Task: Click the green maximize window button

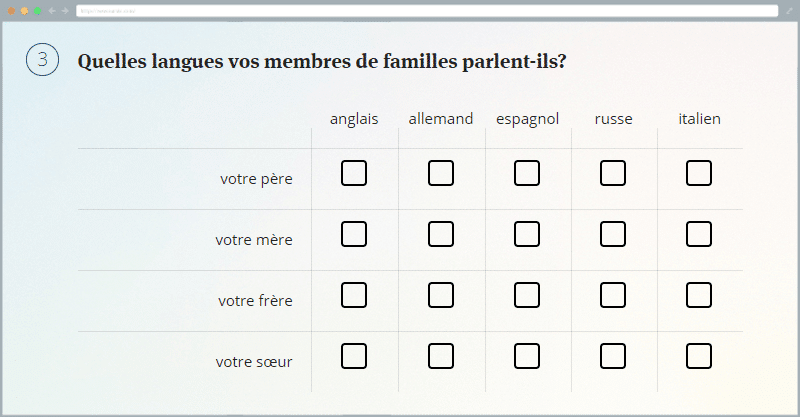Action: [37, 11]
